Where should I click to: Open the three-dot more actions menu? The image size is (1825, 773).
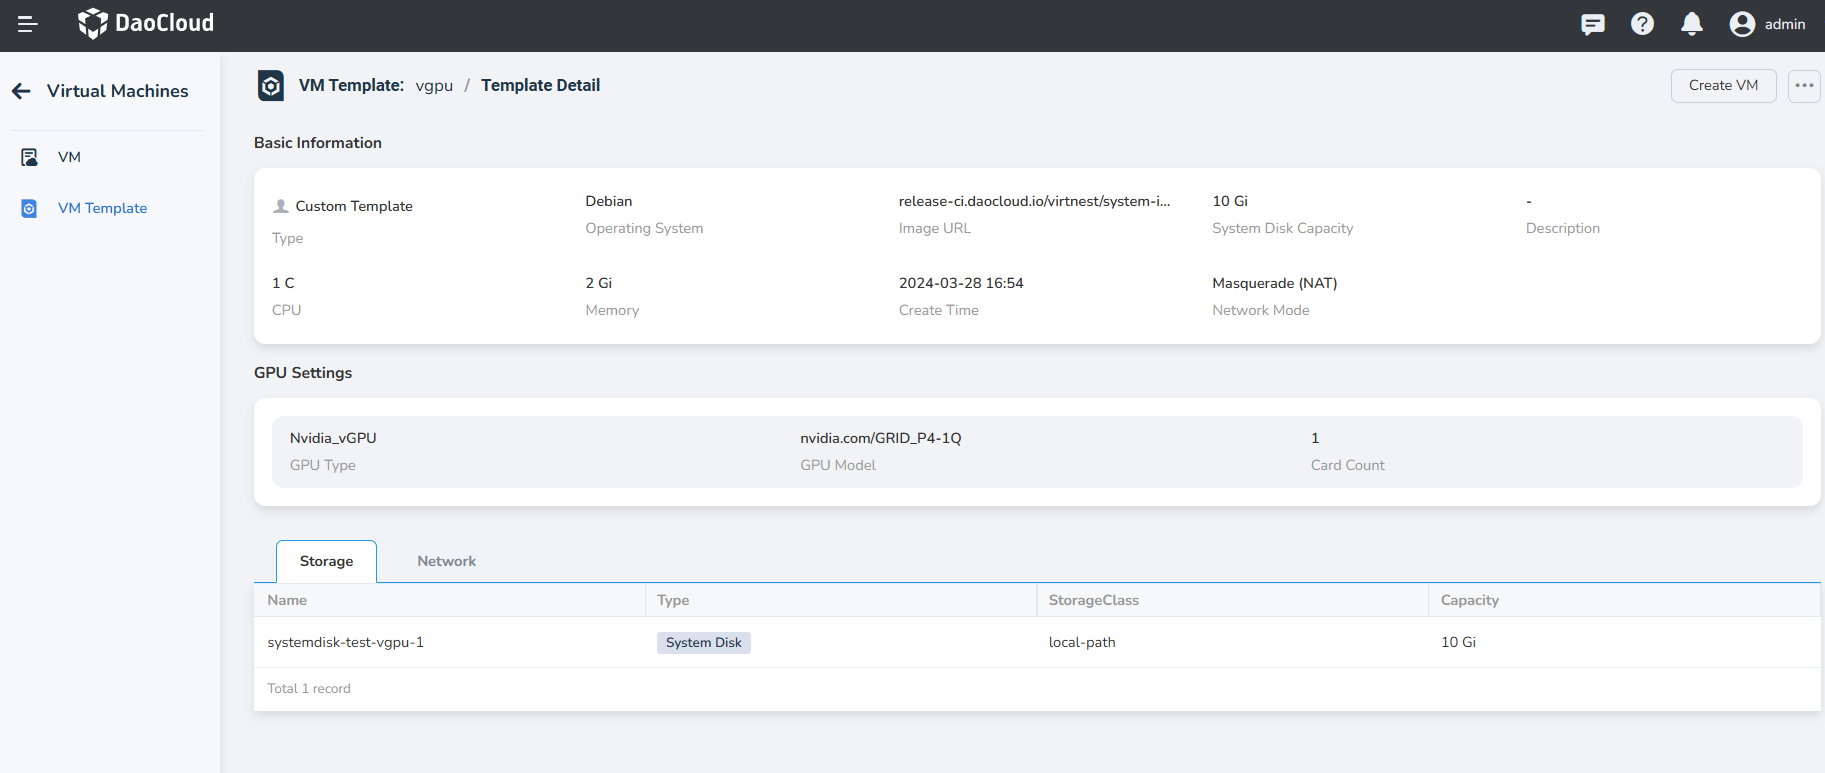click(x=1803, y=86)
